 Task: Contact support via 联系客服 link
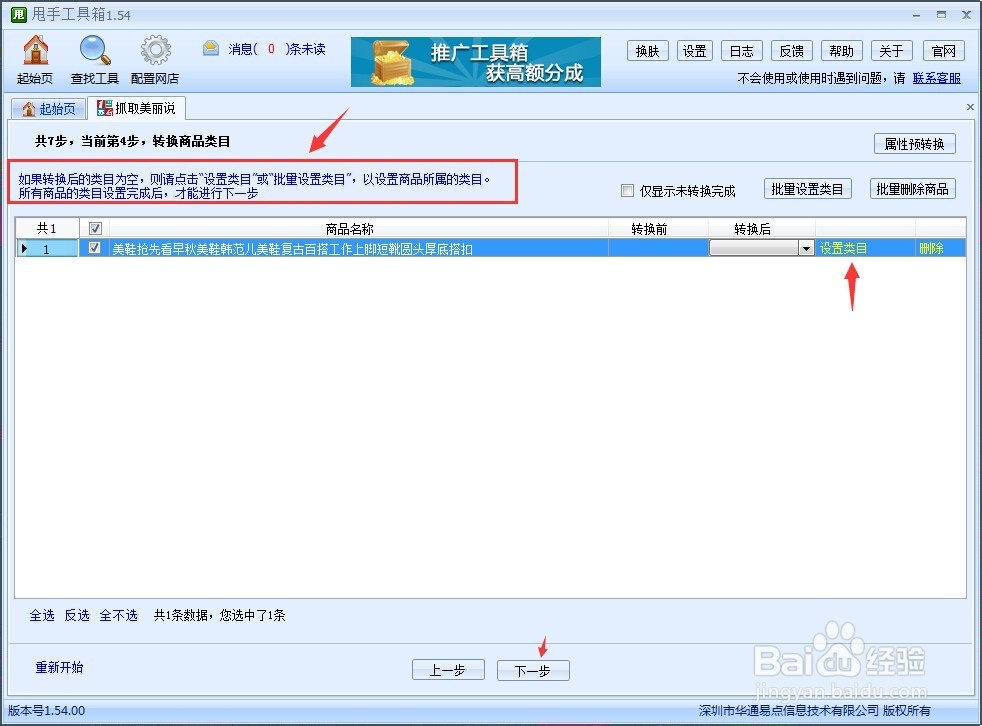938,77
